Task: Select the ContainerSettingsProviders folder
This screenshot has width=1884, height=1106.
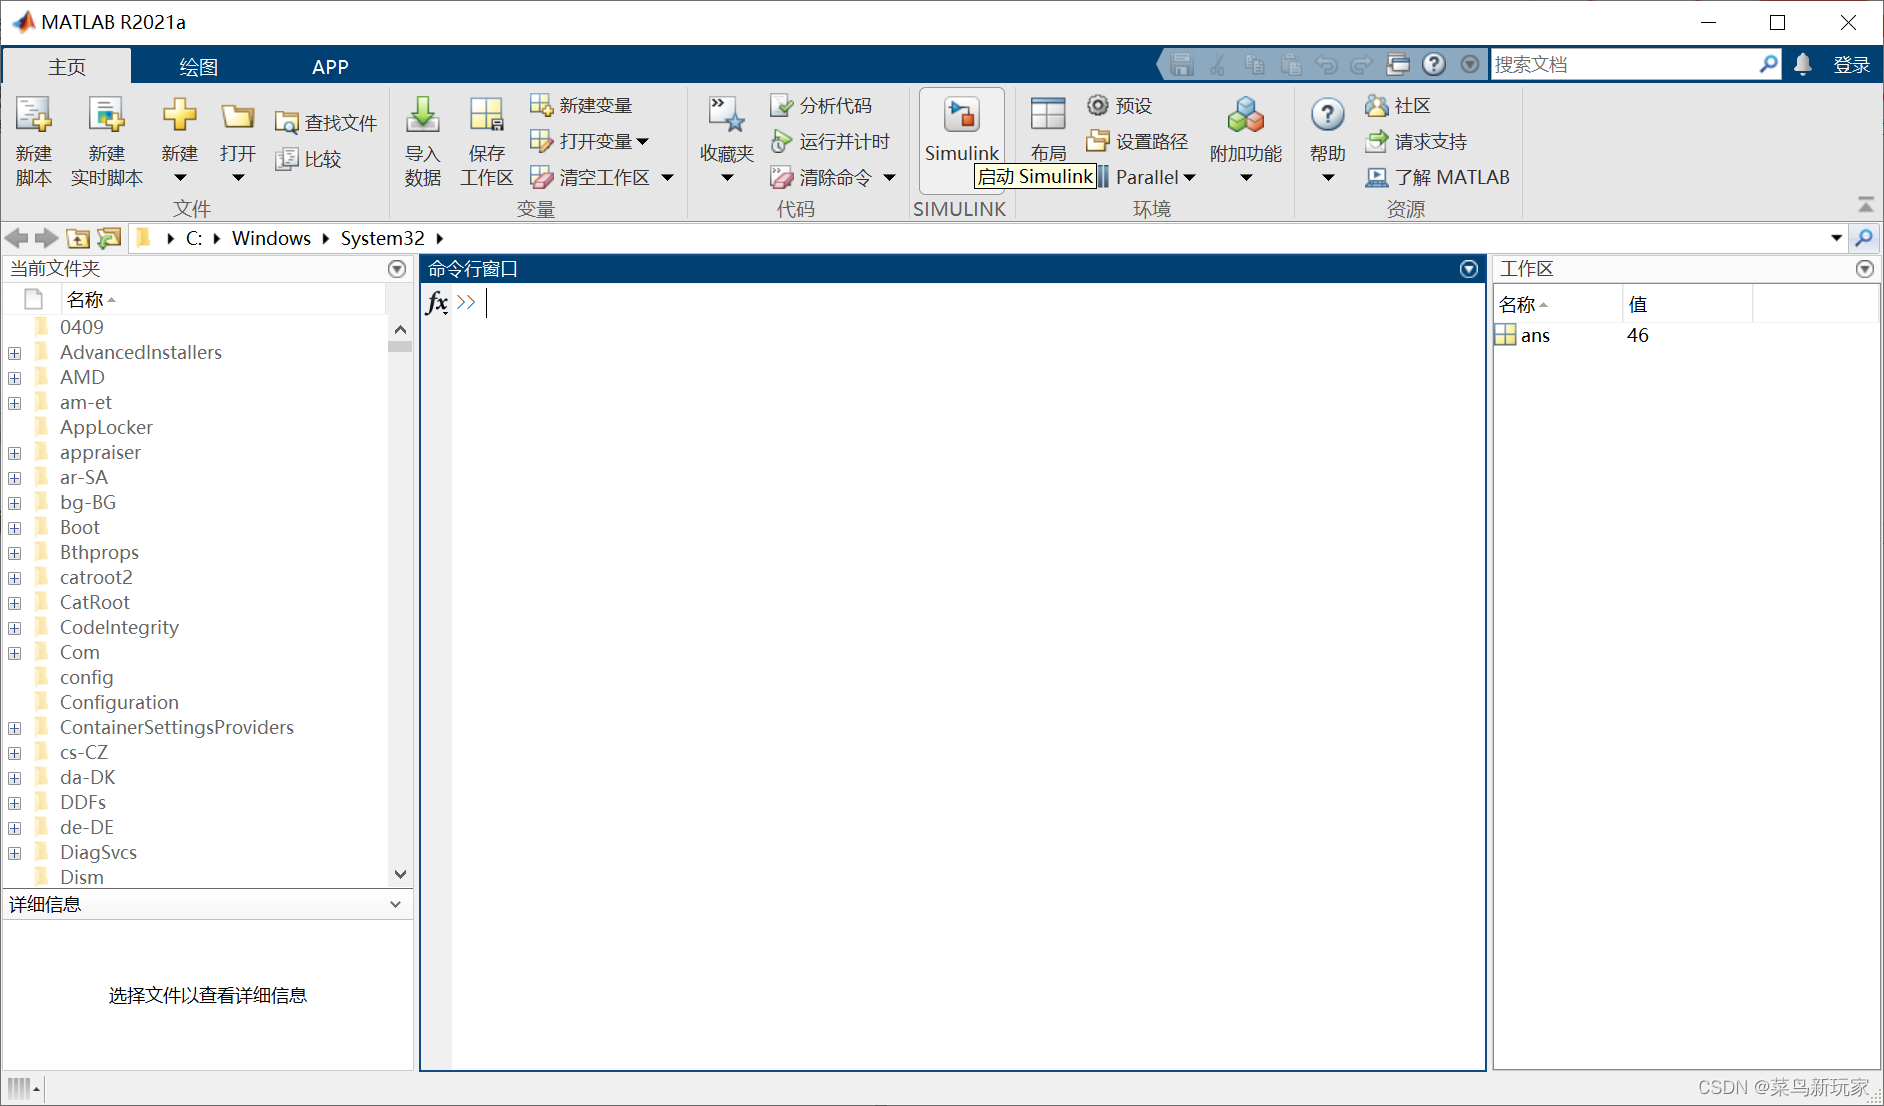Action: point(176,727)
